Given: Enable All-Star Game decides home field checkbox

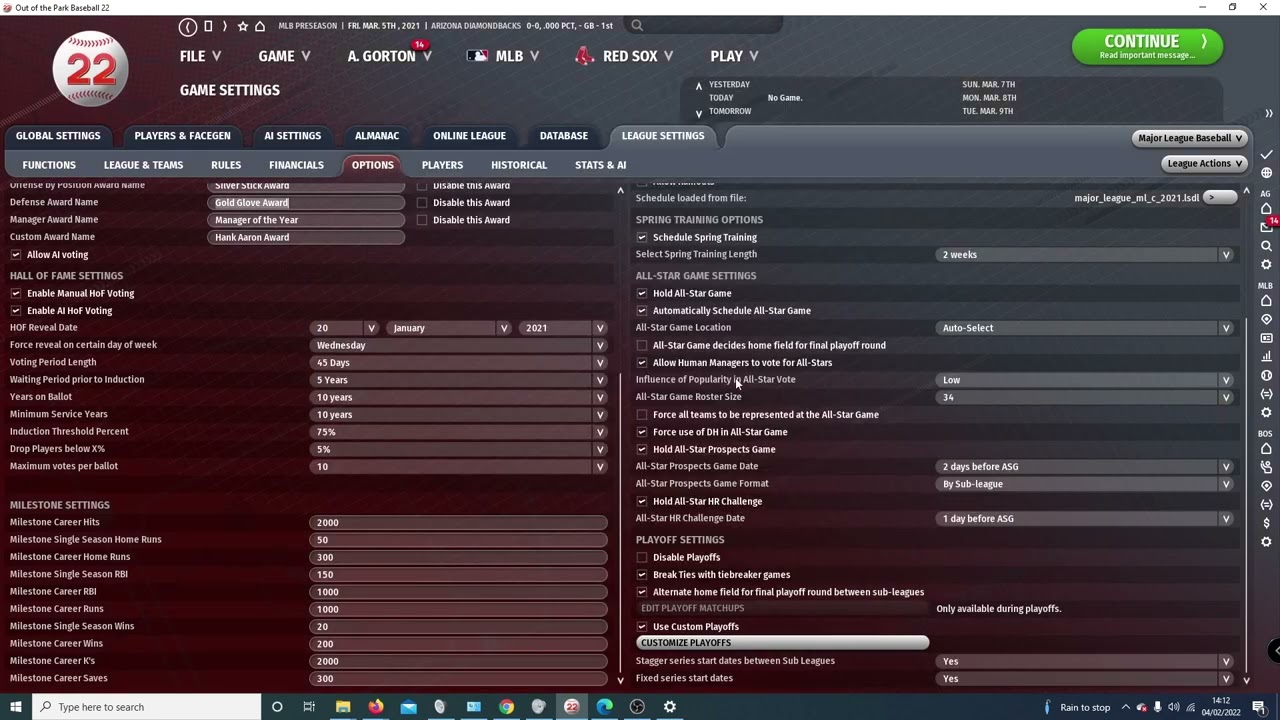Looking at the screenshot, I should click(642, 346).
